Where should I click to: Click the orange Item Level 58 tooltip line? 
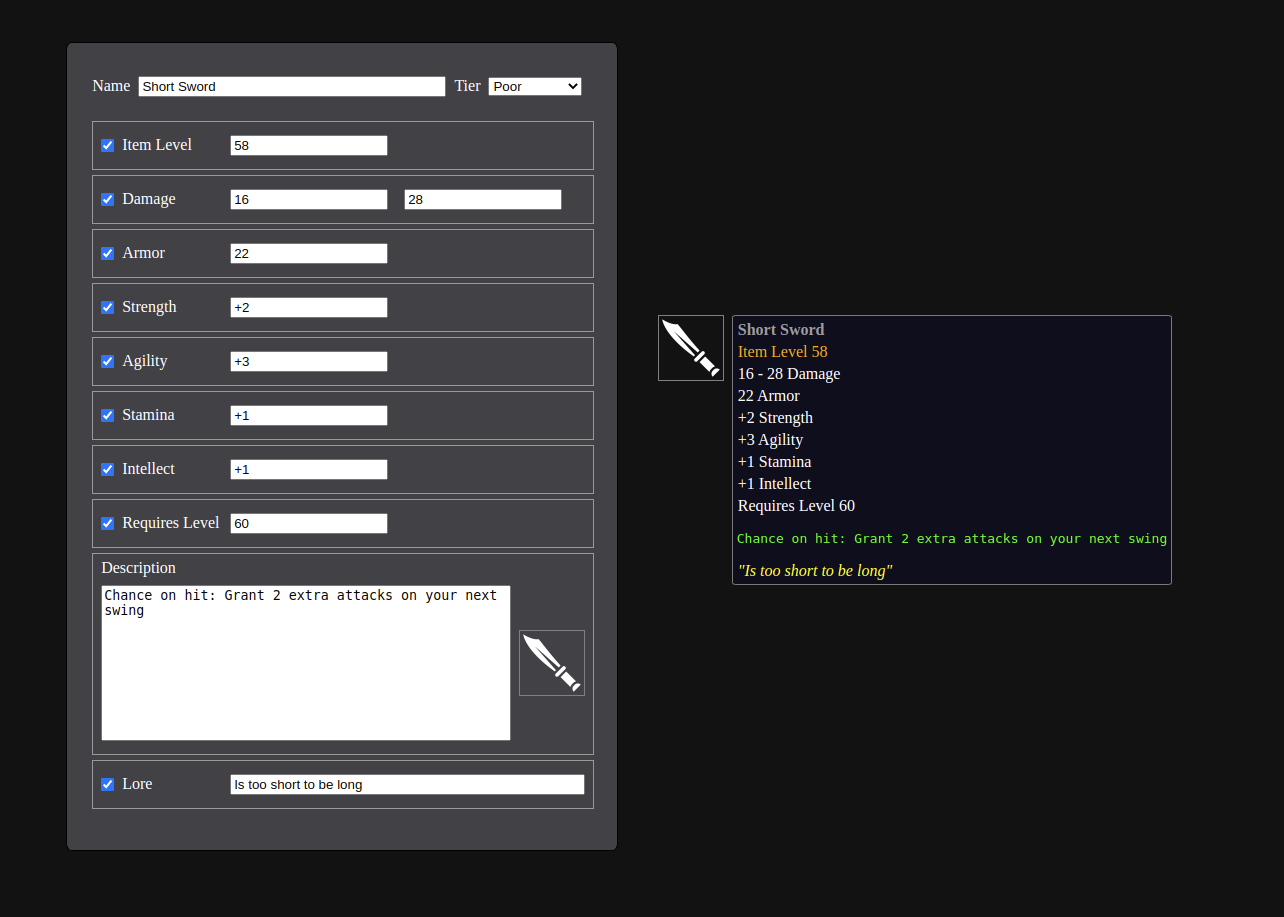[x=783, y=352]
